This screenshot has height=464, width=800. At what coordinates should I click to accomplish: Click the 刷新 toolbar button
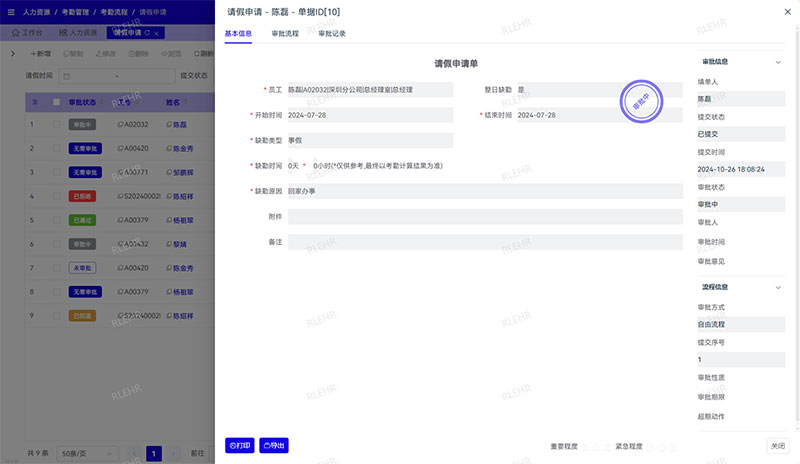point(204,54)
